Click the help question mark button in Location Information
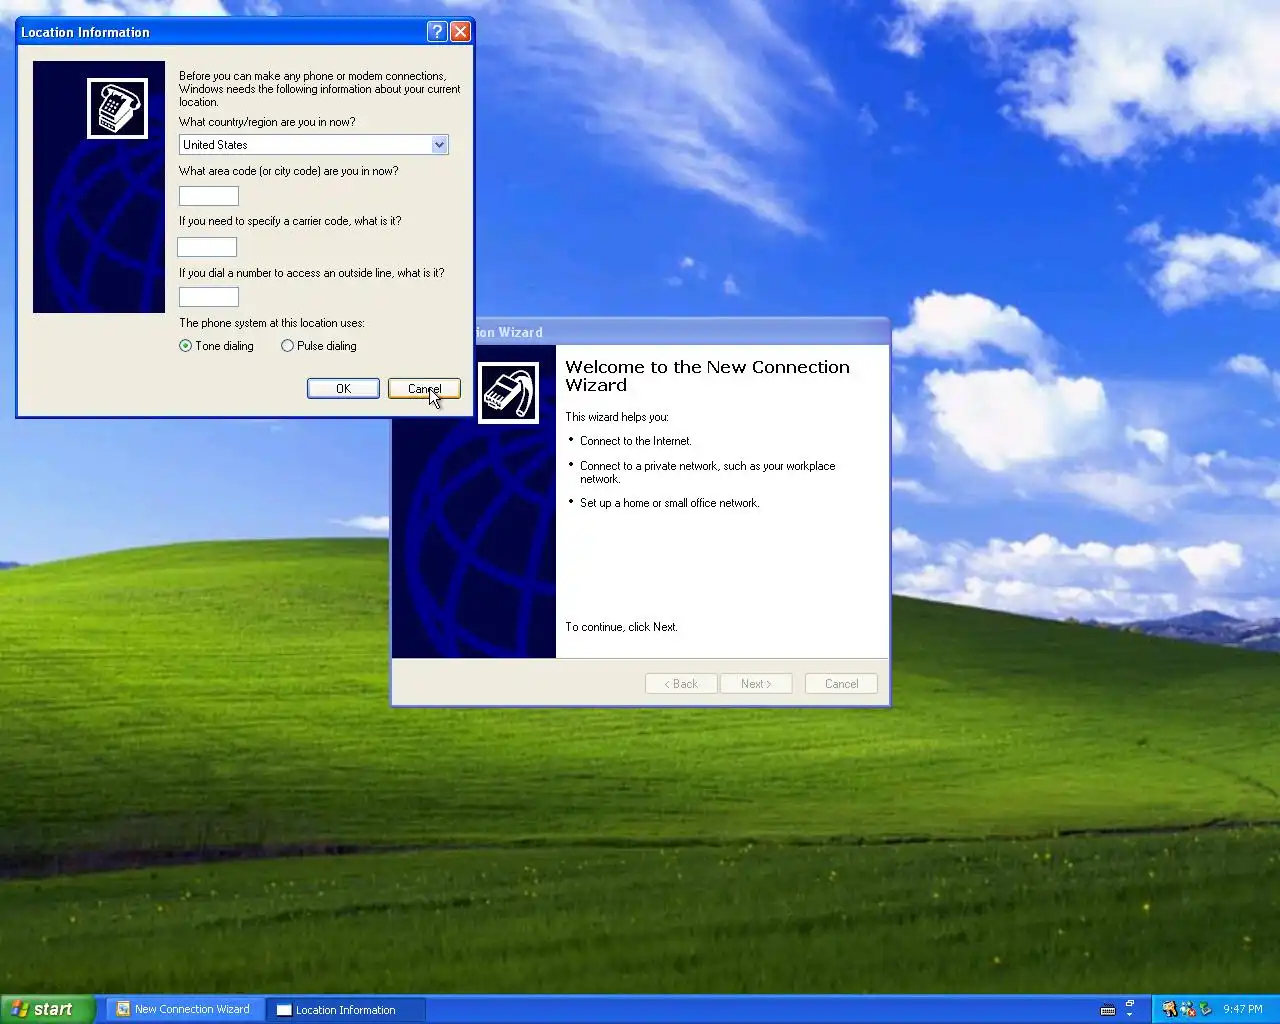1280x1024 pixels. pyautogui.click(x=437, y=32)
